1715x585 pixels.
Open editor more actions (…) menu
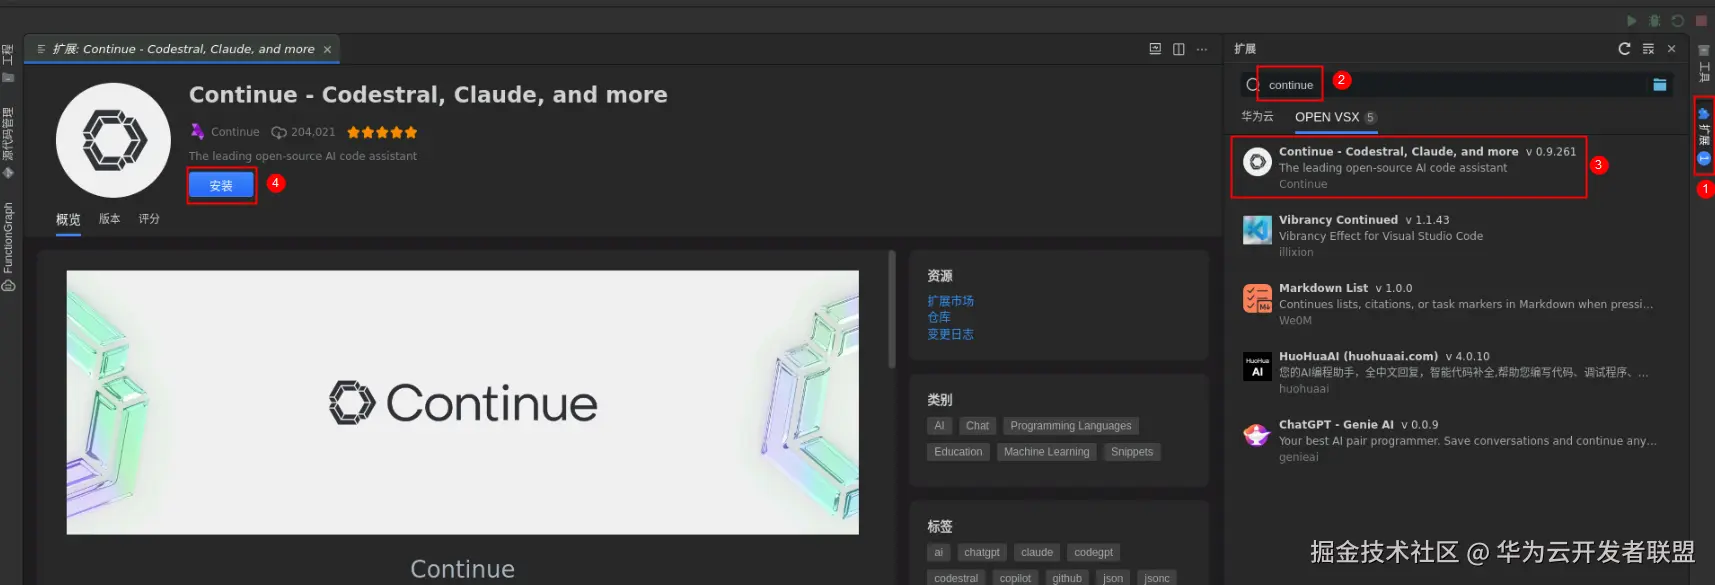pyautogui.click(x=1202, y=49)
